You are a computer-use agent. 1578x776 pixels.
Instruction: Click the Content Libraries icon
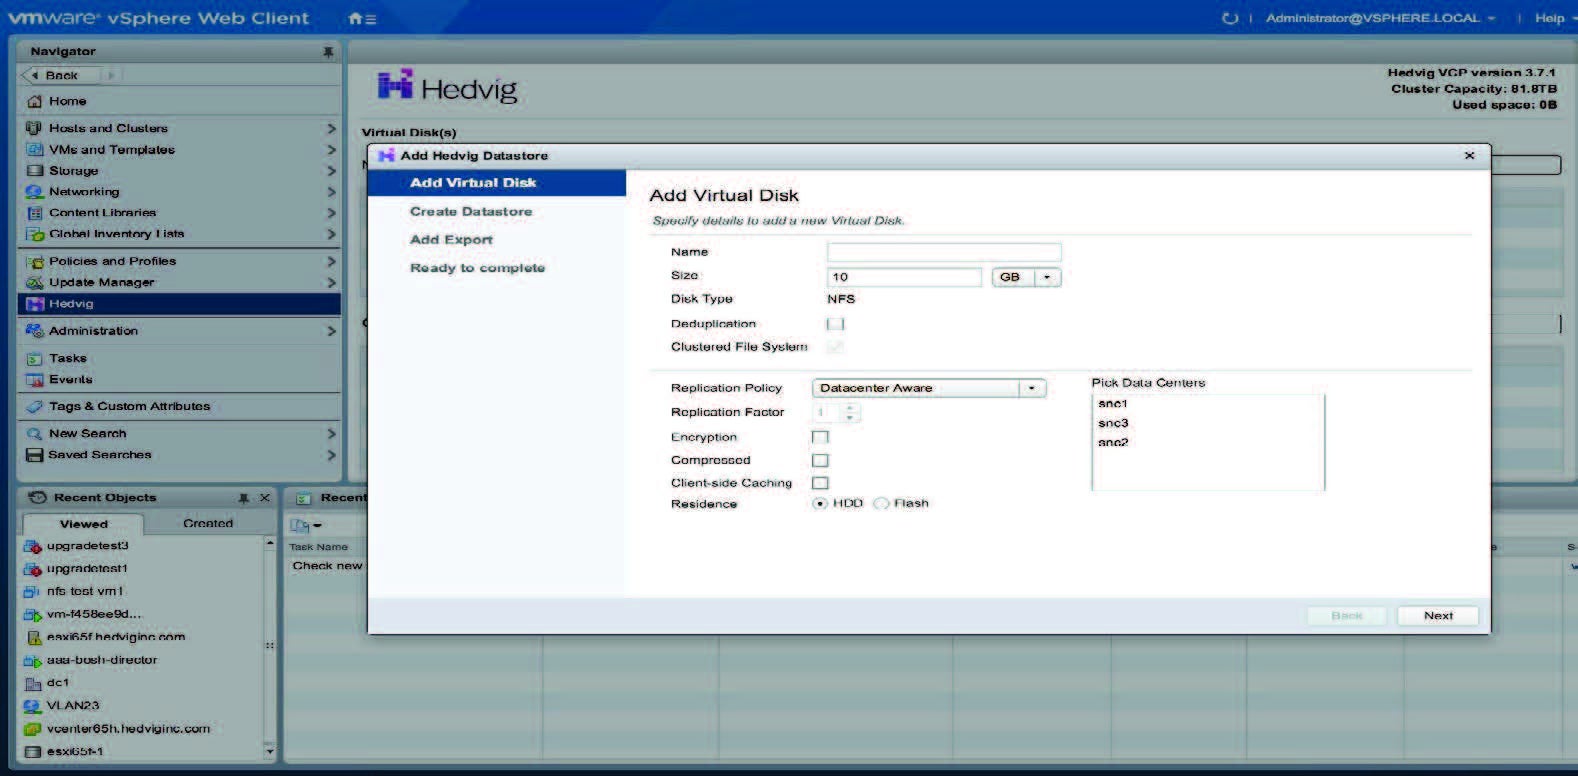[x=35, y=213]
